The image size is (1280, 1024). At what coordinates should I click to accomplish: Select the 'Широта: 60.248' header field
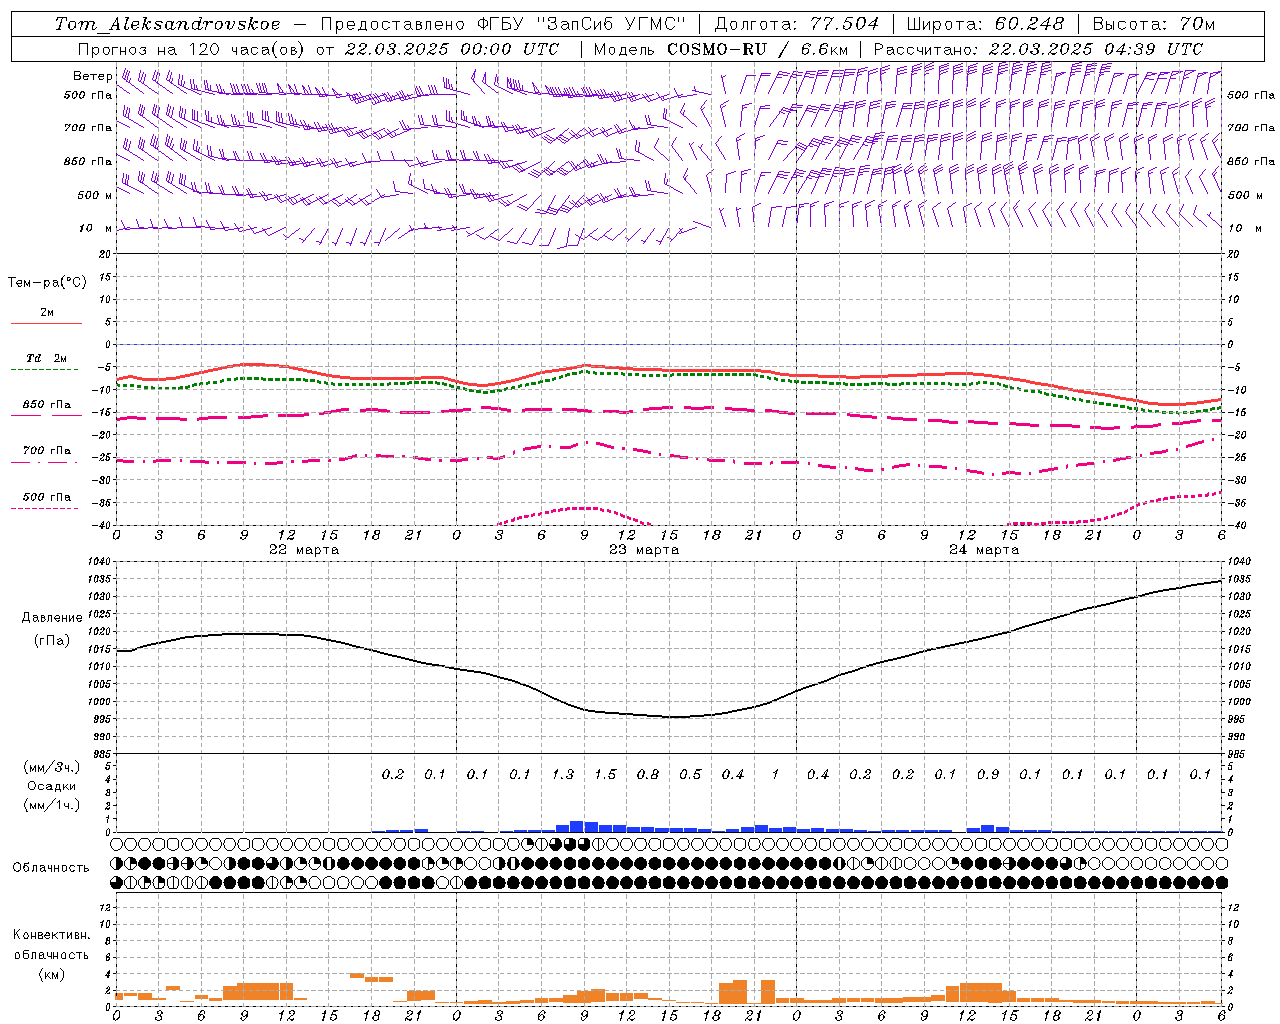click(x=986, y=24)
